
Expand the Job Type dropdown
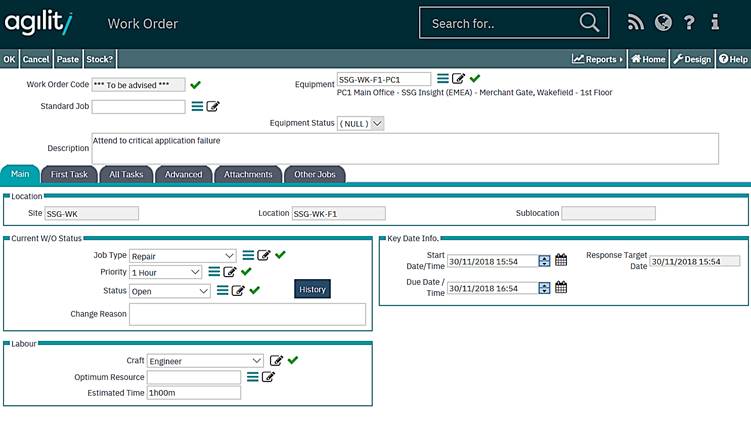point(230,256)
